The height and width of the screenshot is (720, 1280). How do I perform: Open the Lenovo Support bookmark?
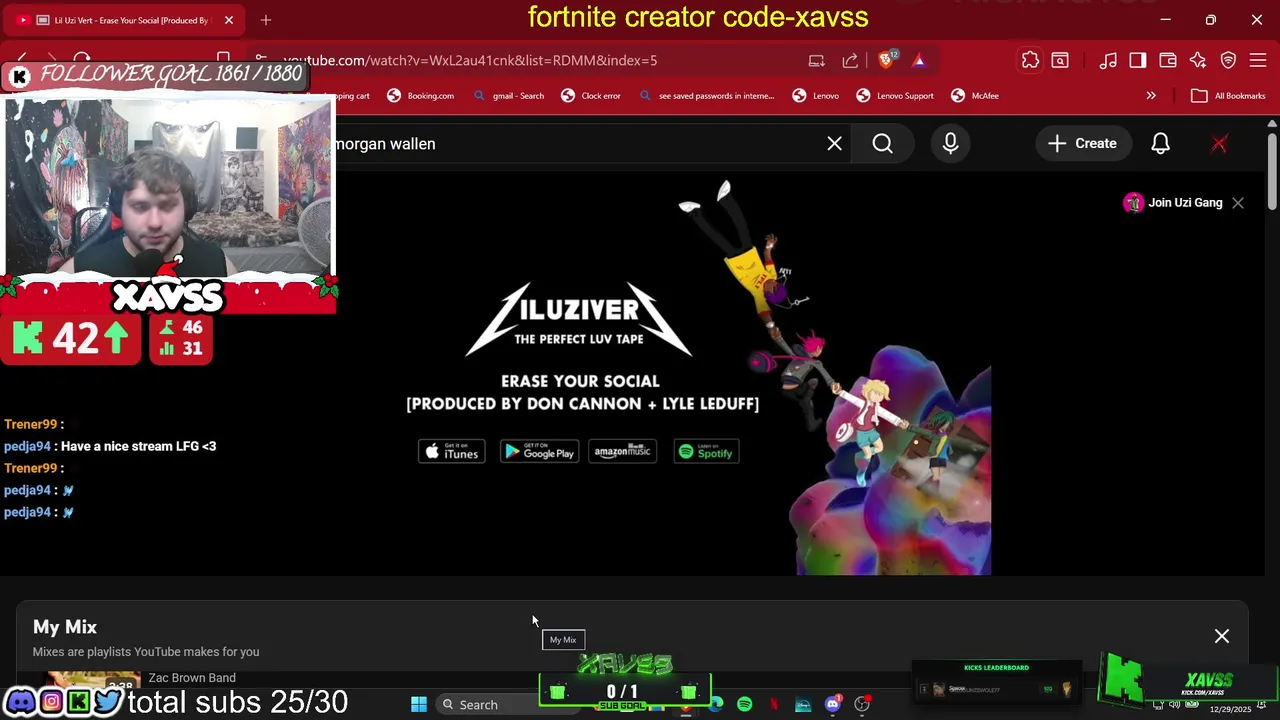click(x=895, y=96)
